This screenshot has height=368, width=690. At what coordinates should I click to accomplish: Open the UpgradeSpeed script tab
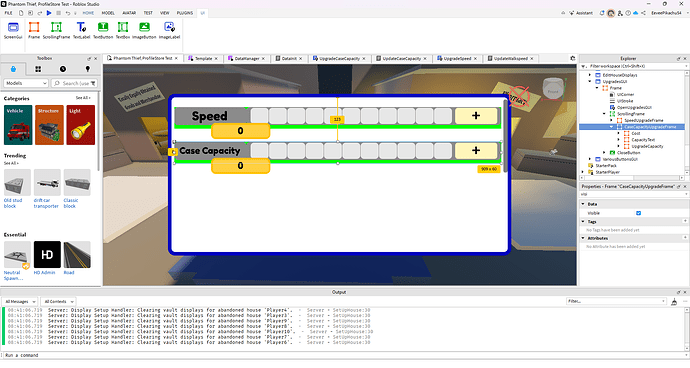click(457, 59)
